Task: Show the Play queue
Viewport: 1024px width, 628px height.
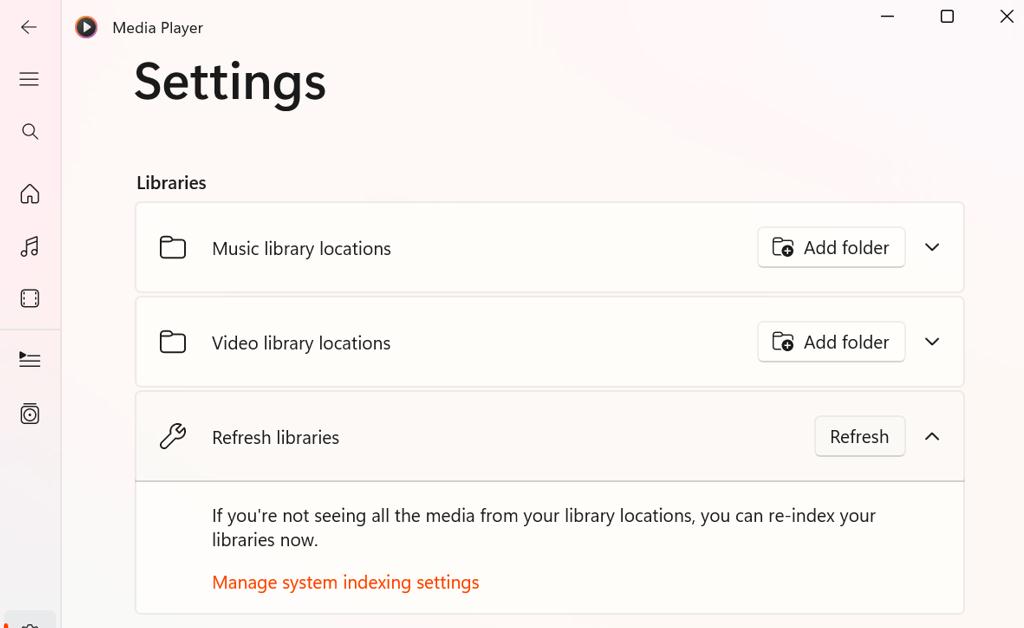Action: pos(30,360)
